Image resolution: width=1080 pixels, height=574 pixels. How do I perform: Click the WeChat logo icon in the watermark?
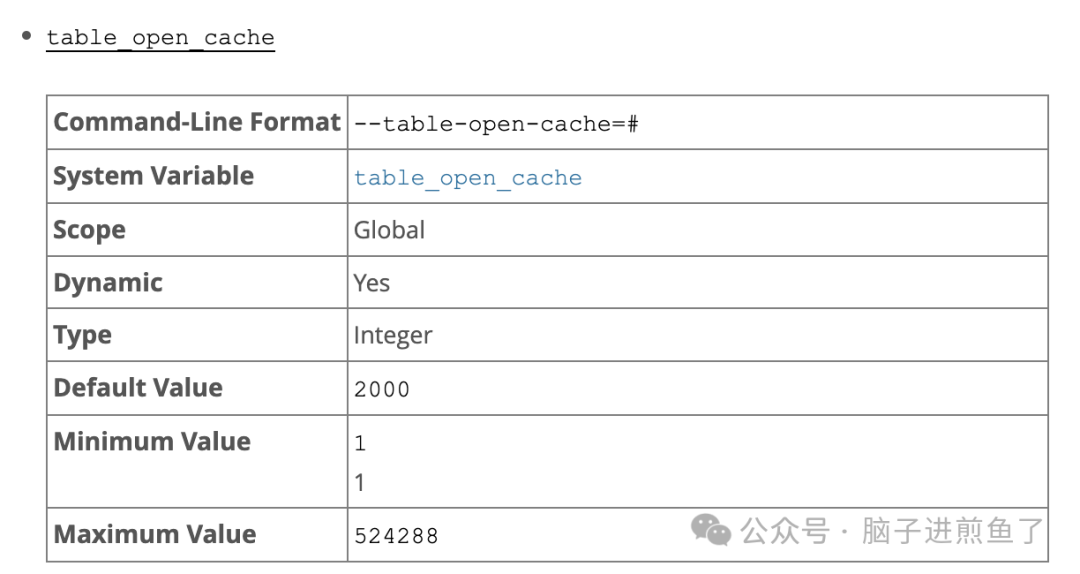711,530
